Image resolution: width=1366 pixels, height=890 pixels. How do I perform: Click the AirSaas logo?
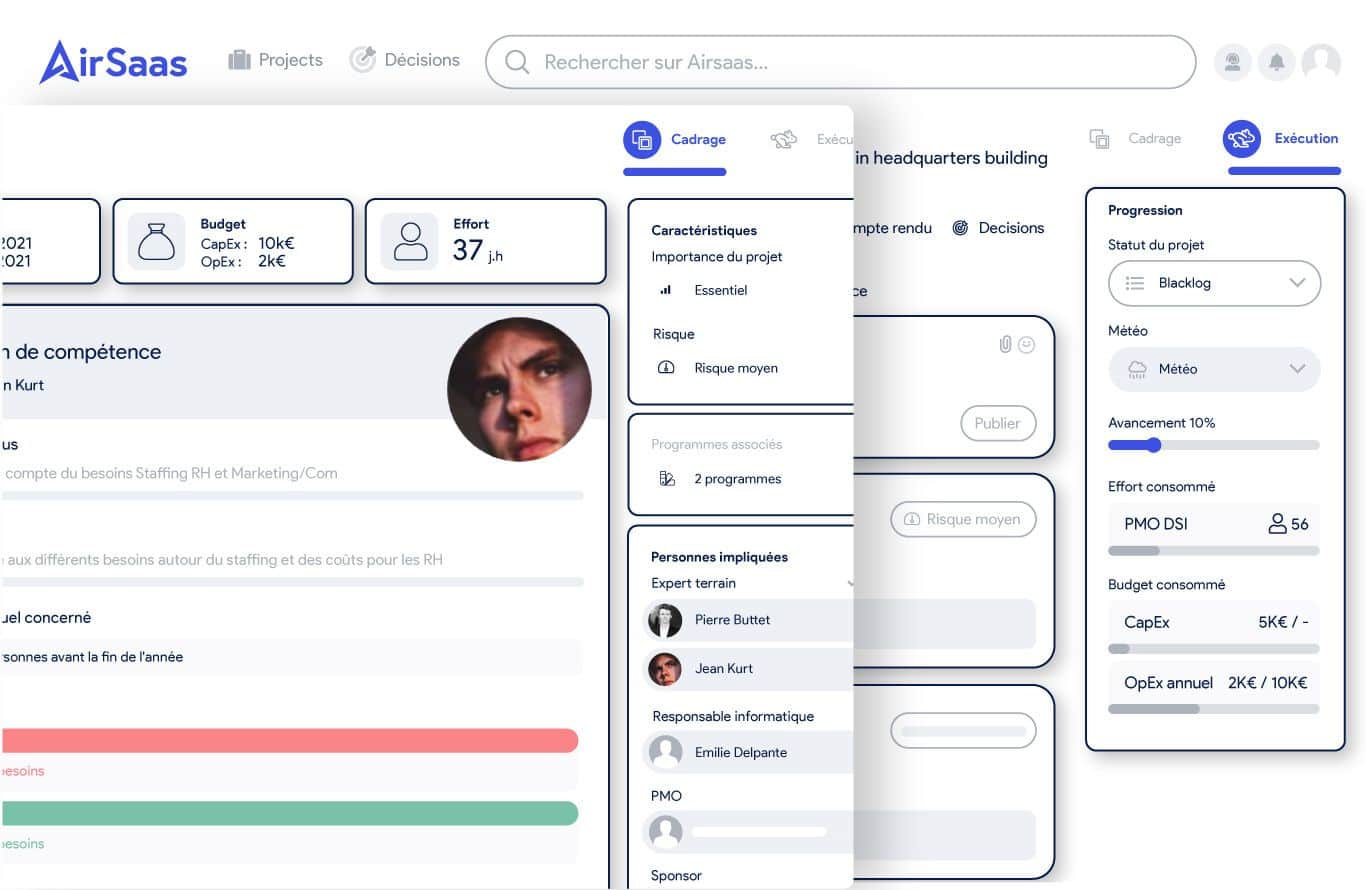[x=113, y=62]
